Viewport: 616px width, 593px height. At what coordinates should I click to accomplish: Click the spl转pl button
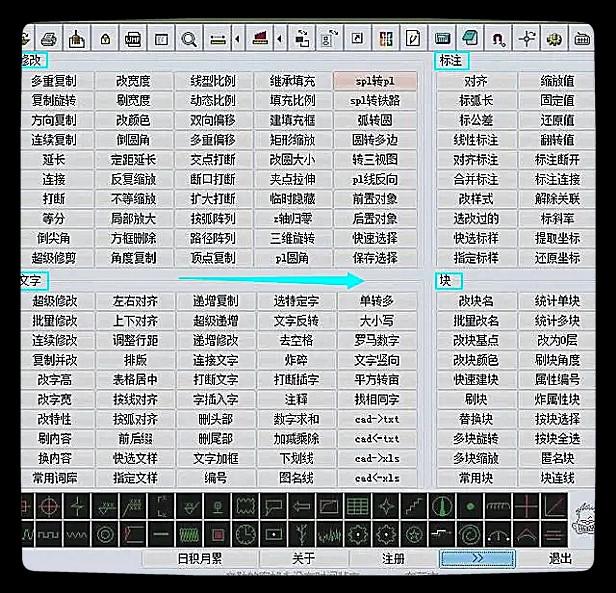[375, 81]
